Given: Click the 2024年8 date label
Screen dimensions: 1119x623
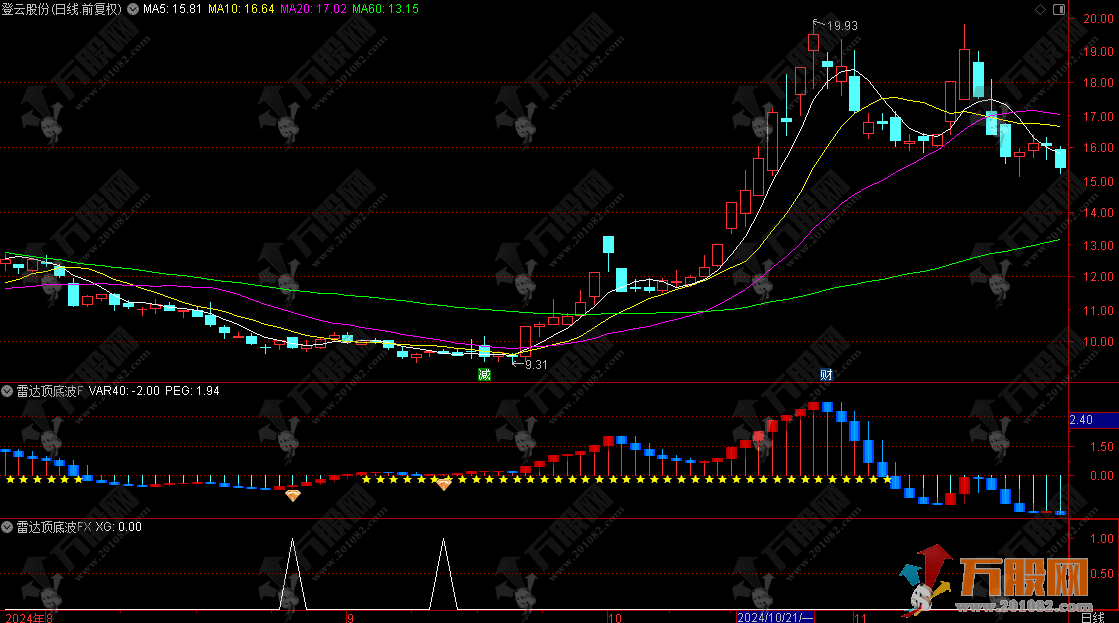Looking at the screenshot, I should pyautogui.click(x=29, y=617).
